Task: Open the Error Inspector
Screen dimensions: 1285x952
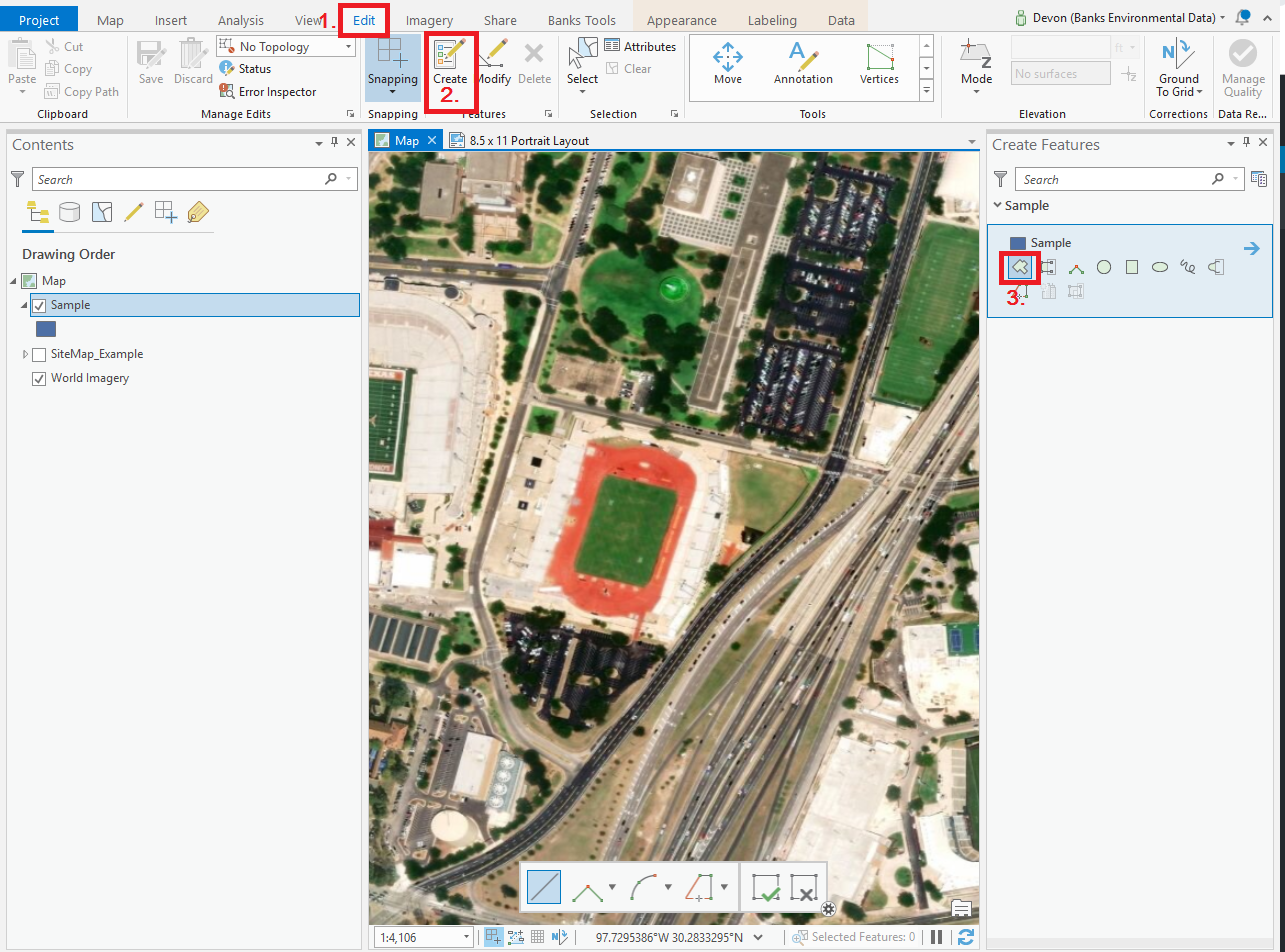Action: 267,92
